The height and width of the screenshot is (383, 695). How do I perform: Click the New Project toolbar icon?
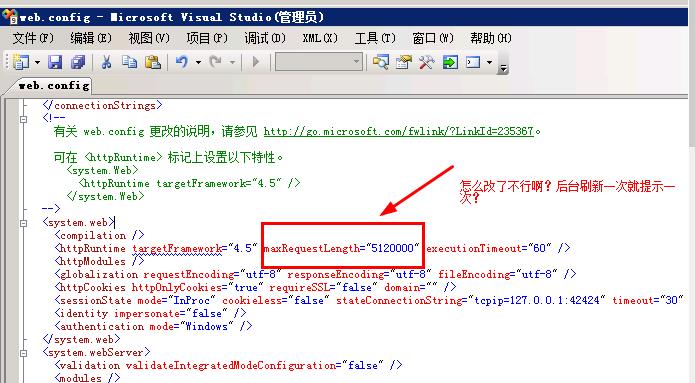[20, 62]
